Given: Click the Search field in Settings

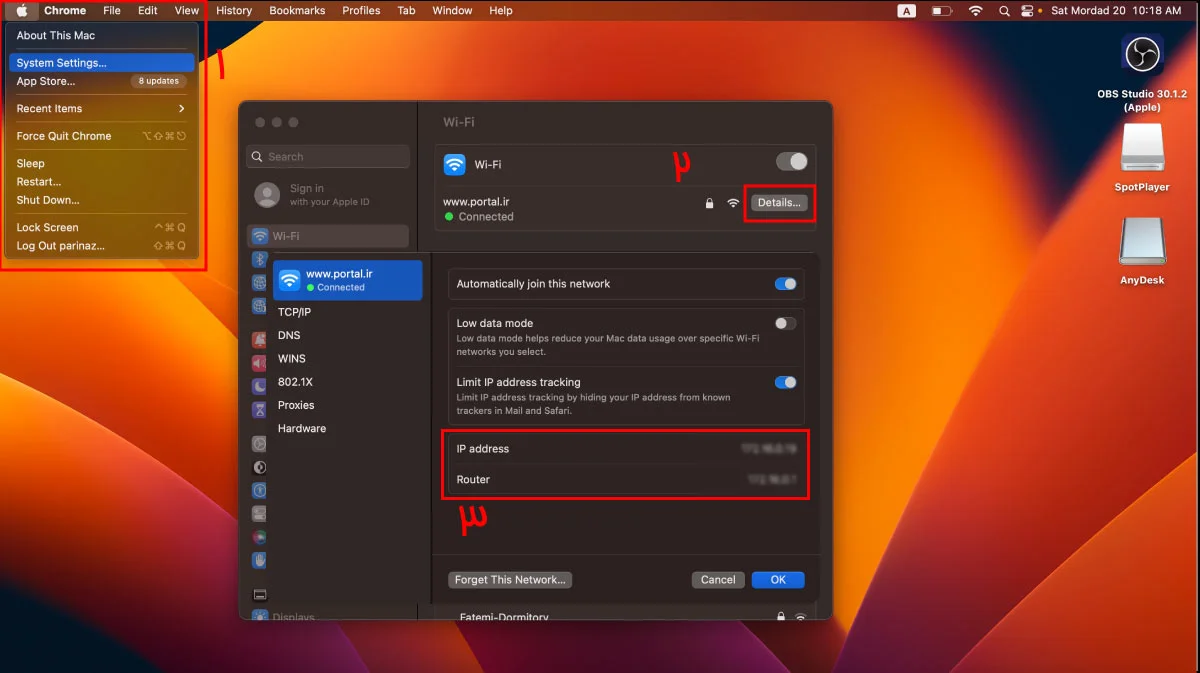Looking at the screenshot, I should [330, 157].
